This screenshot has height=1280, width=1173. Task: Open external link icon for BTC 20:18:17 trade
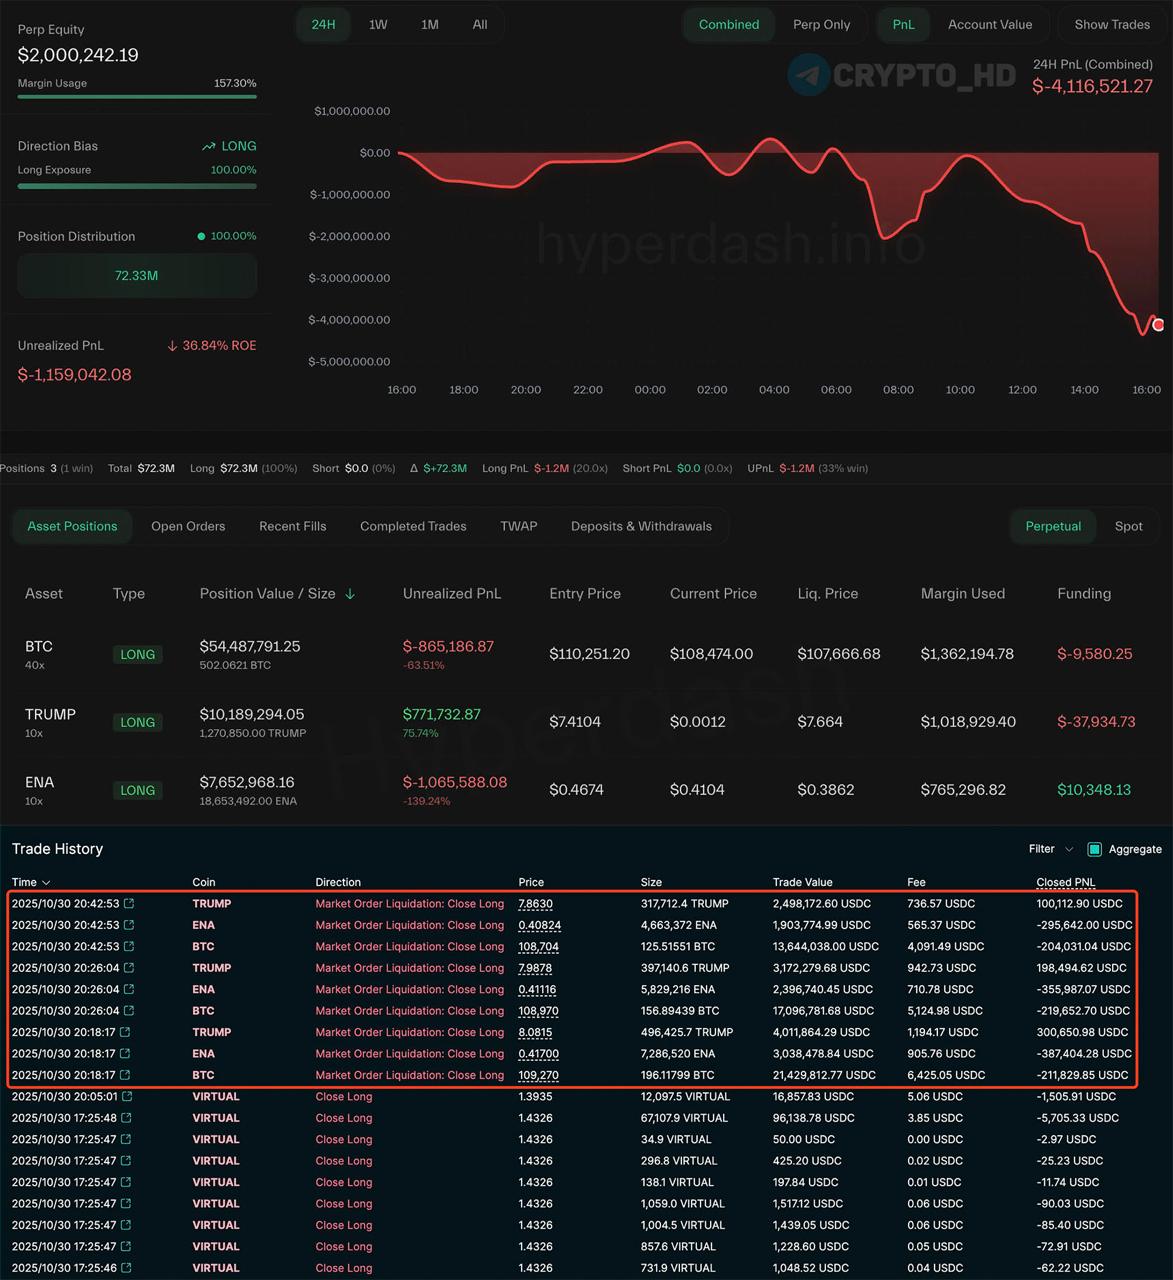125,1076
